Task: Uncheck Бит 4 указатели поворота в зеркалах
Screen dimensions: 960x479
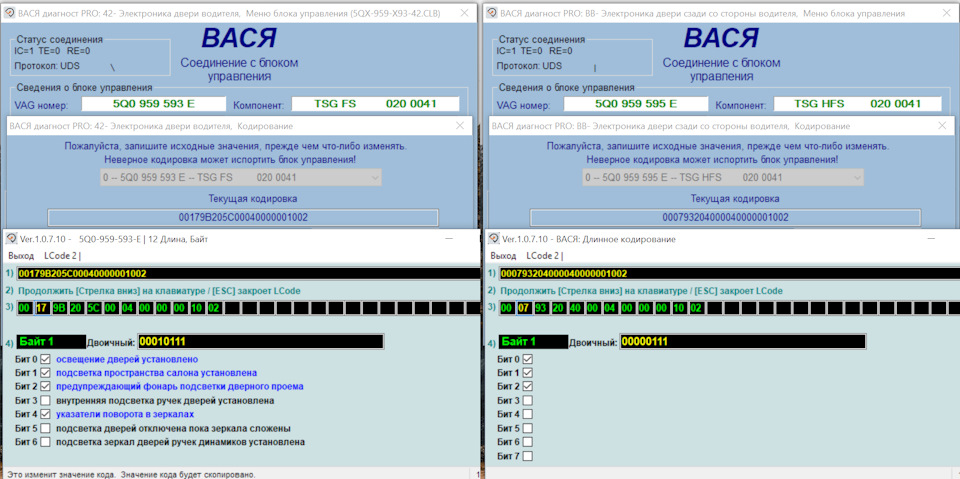Action: point(45,414)
